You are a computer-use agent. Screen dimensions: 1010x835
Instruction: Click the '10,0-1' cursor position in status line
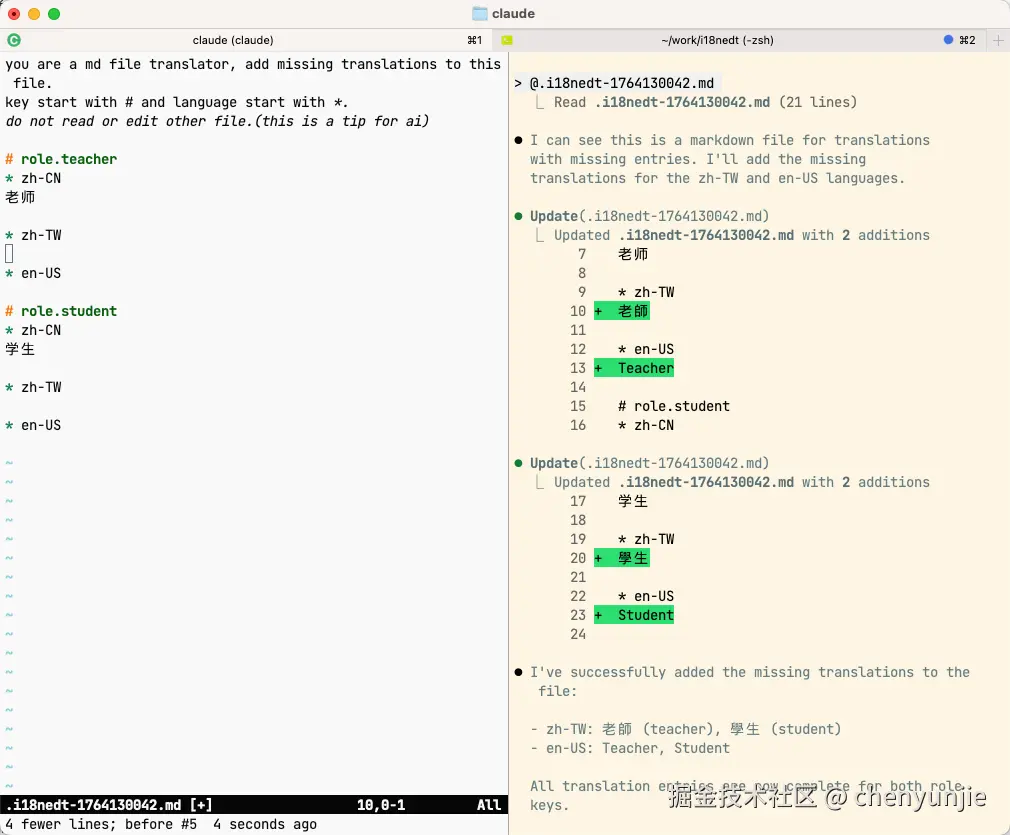[381, 805]
